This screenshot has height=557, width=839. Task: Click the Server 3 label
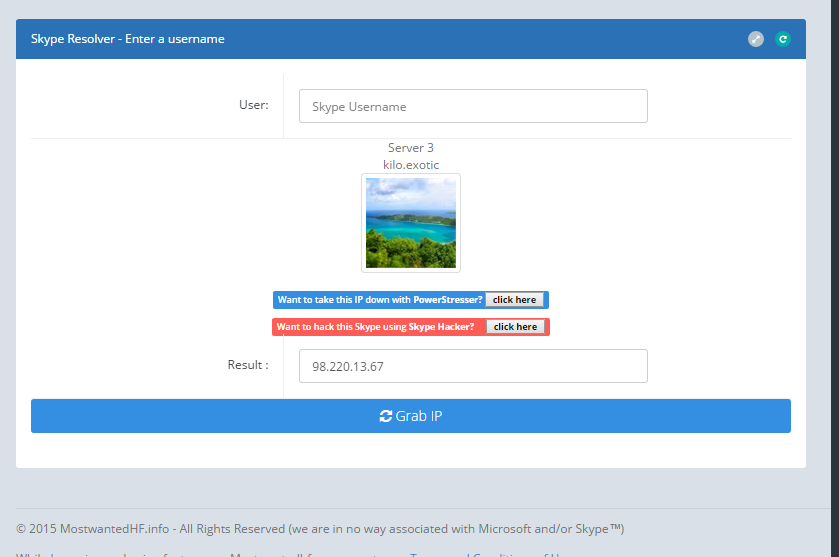411,148
